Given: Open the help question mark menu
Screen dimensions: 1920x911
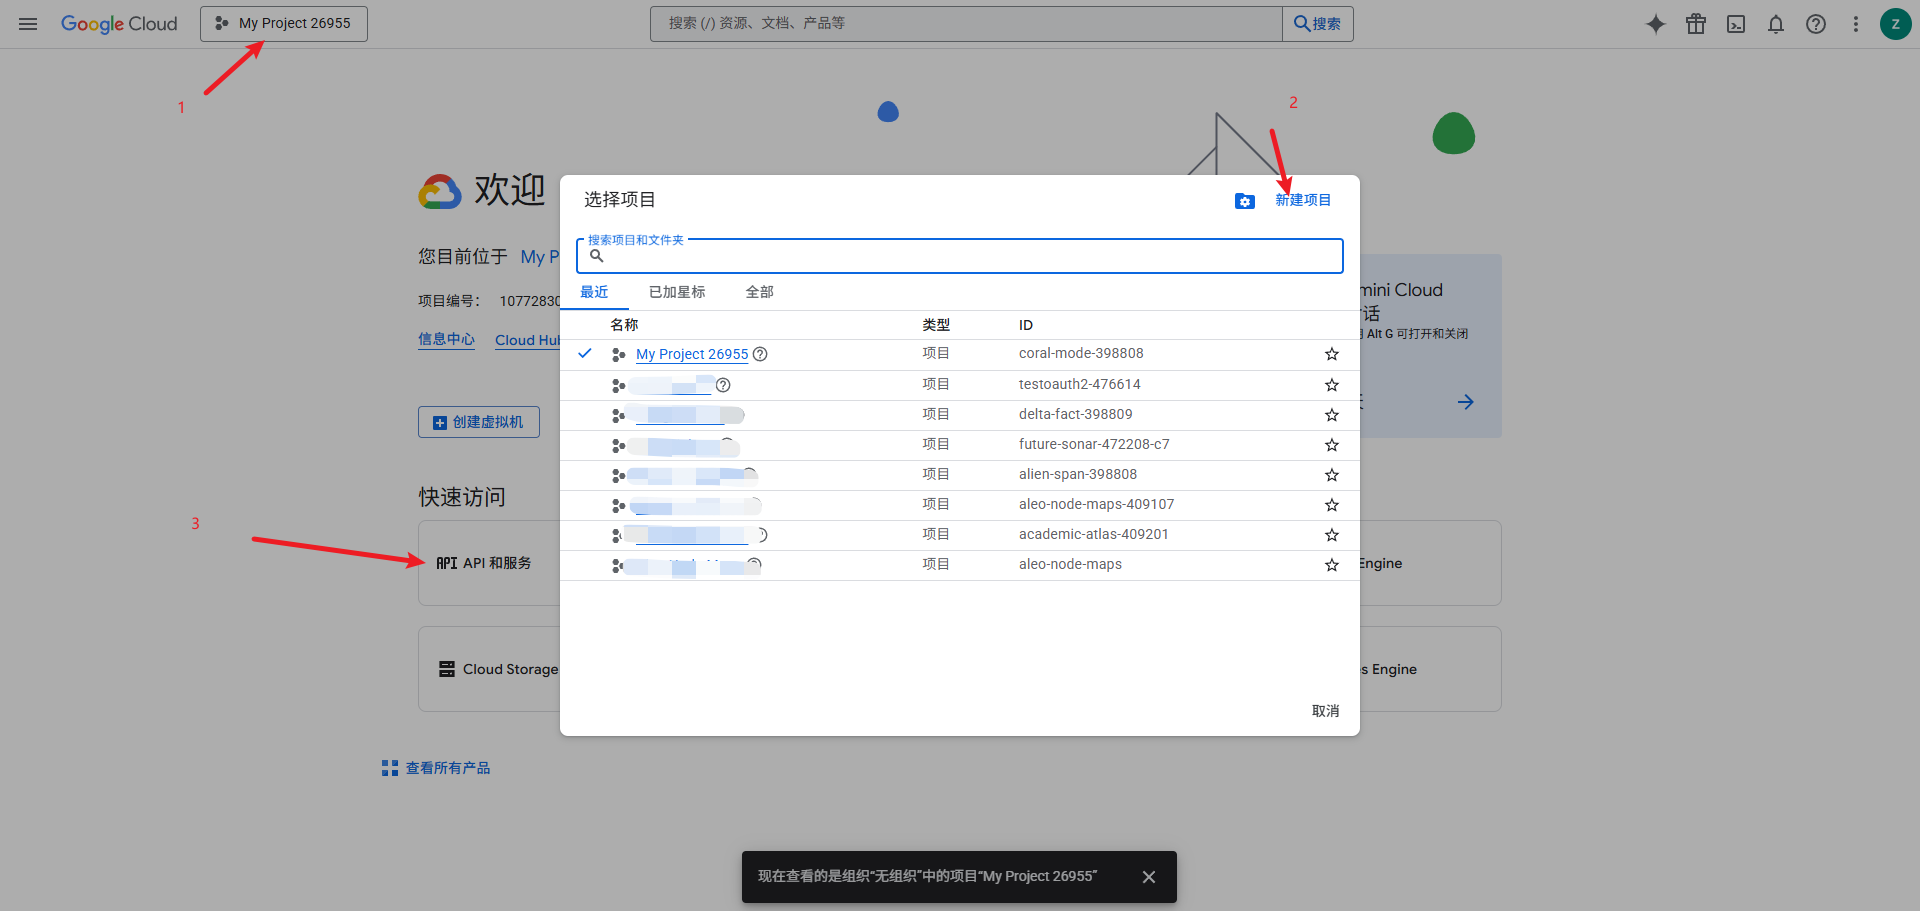Looking at the screenshot, I should (x=1816, y=24).
